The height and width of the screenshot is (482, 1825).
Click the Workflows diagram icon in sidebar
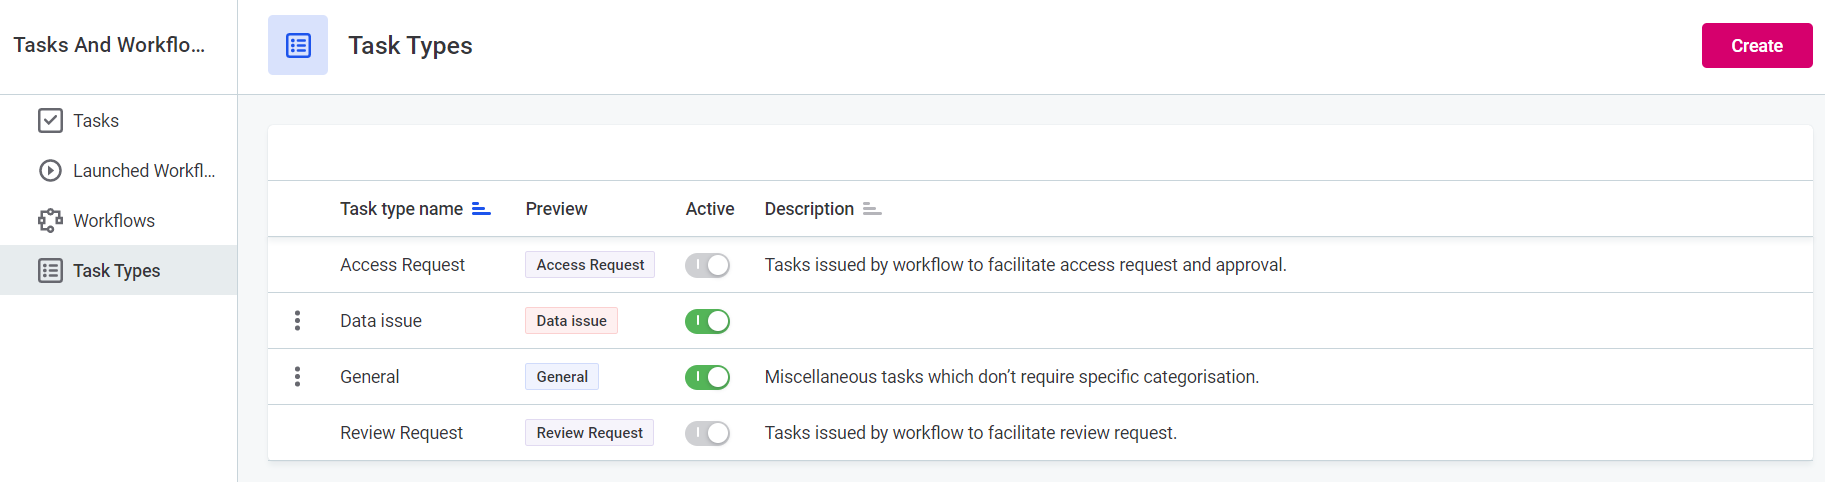tap(50, 221)
